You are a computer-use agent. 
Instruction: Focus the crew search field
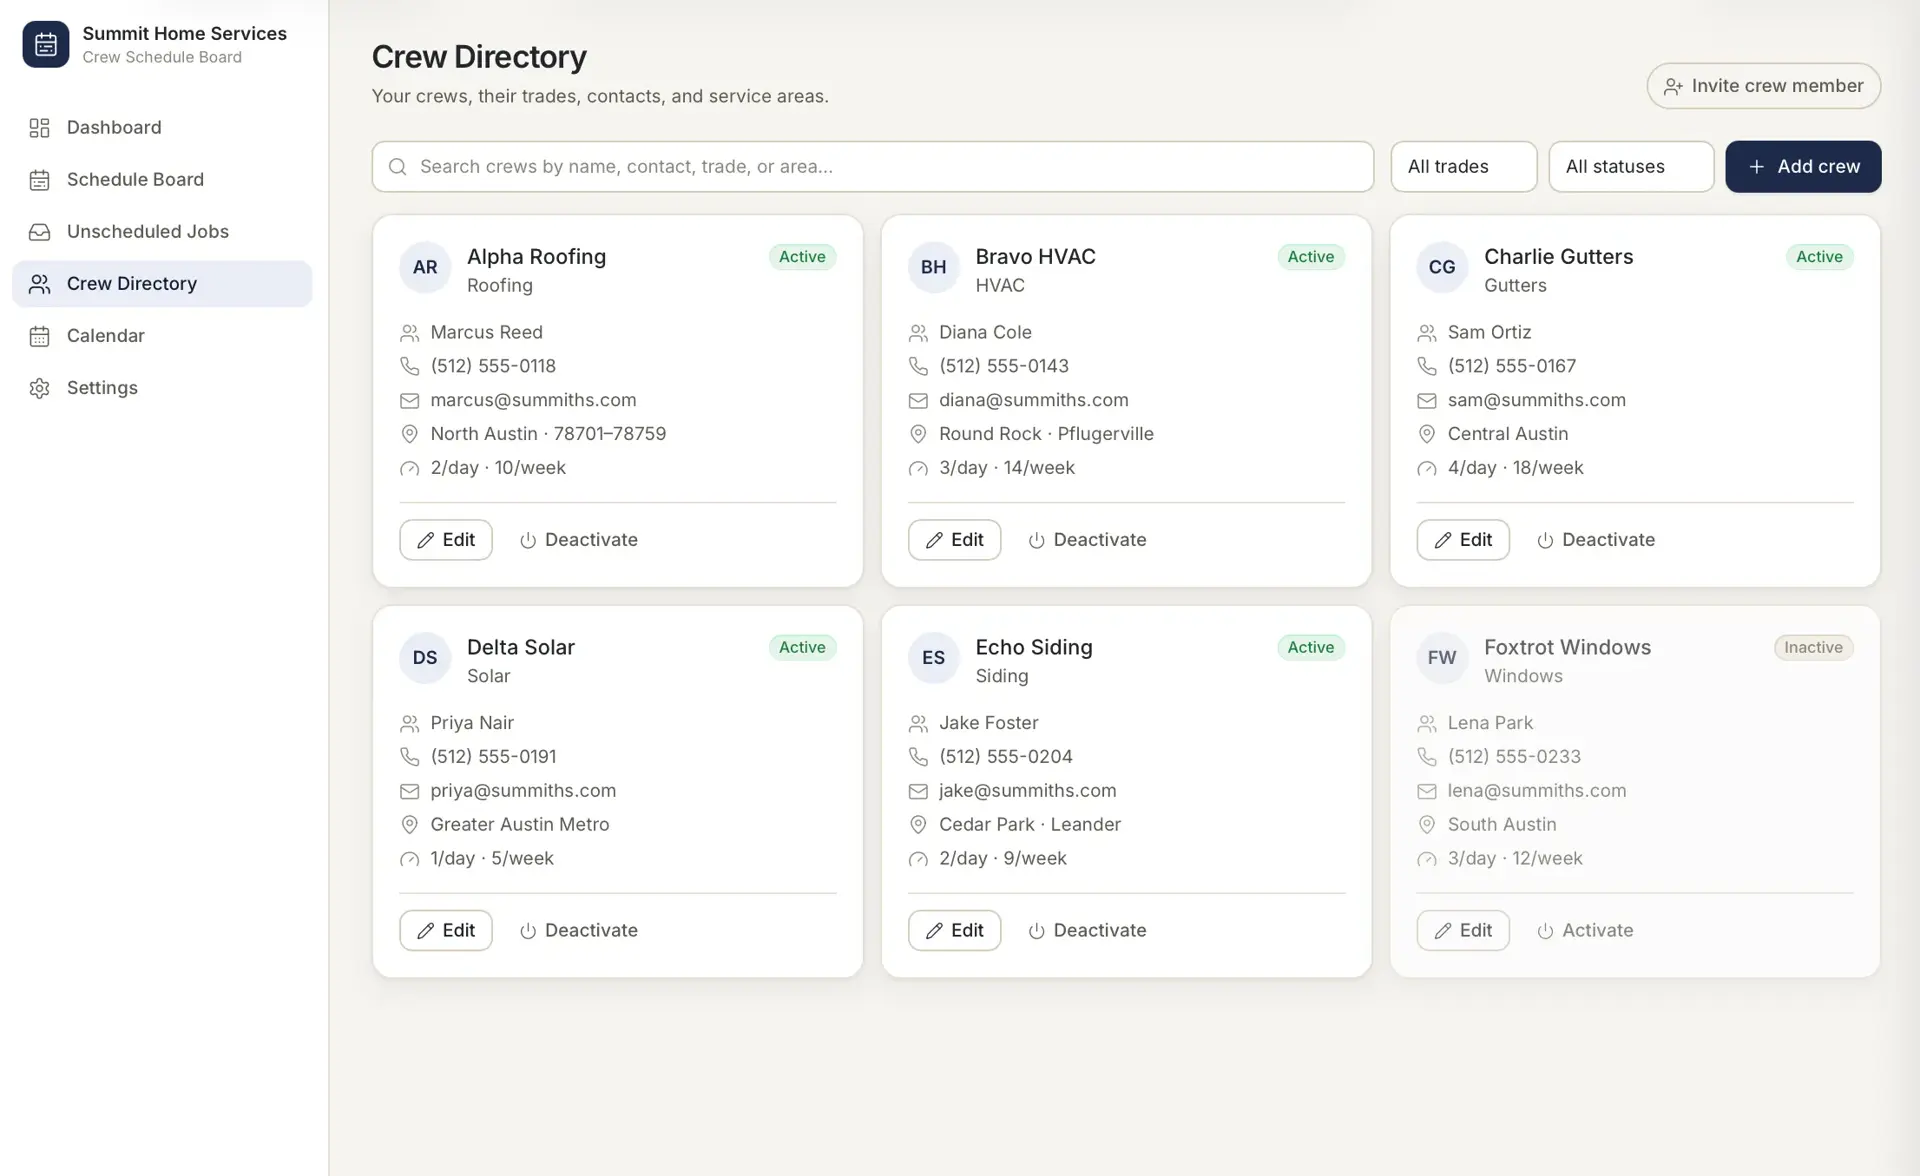pyautogui.click(x=872, y=166)
